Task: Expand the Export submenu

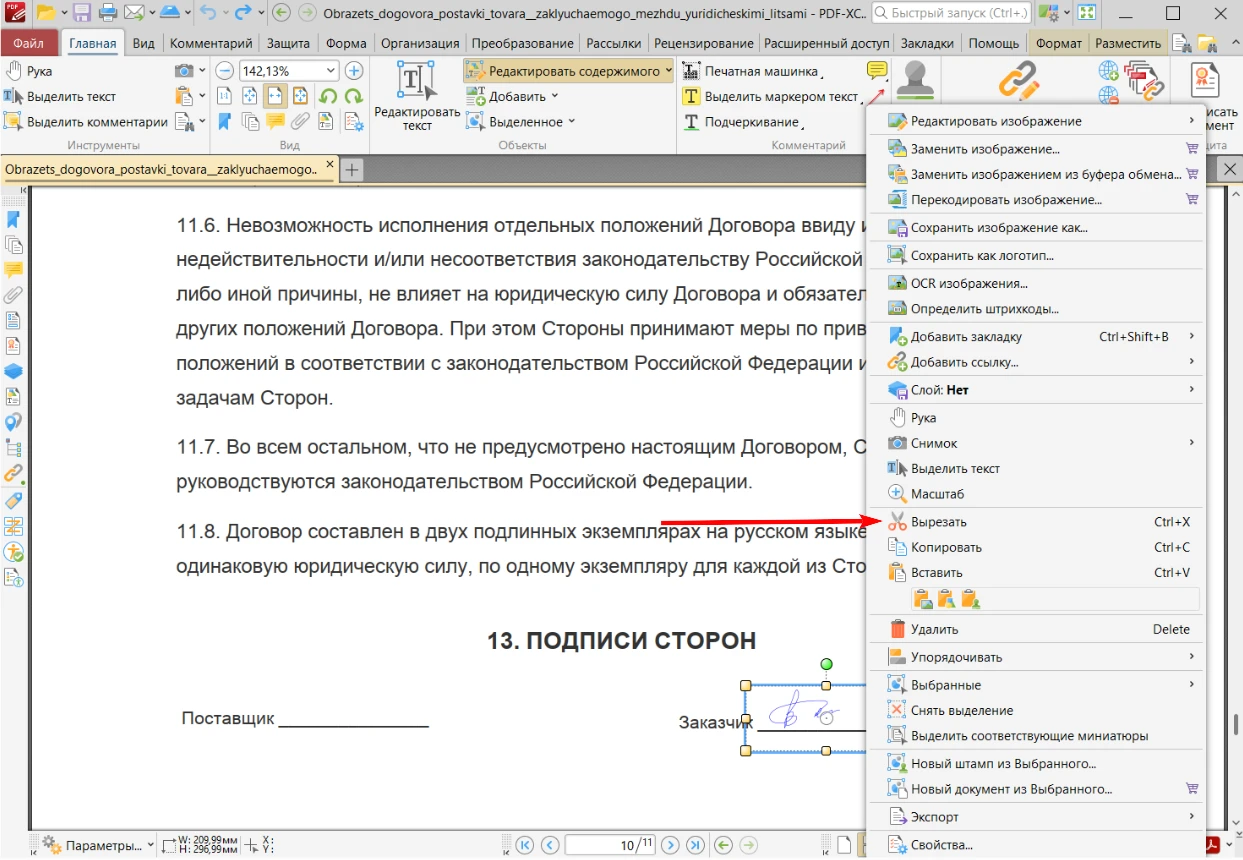Action: pyautogui.click(x=934, y=817)
